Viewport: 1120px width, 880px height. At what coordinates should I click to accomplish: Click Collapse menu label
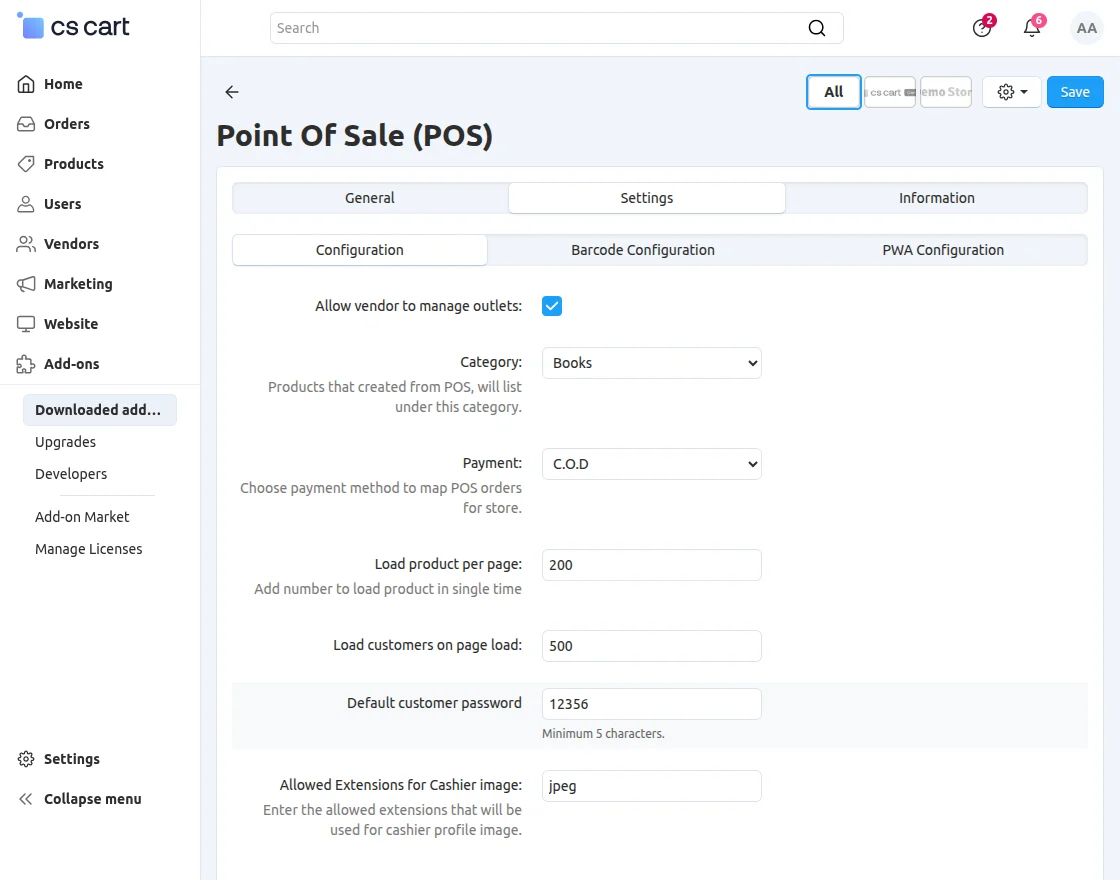93,799
